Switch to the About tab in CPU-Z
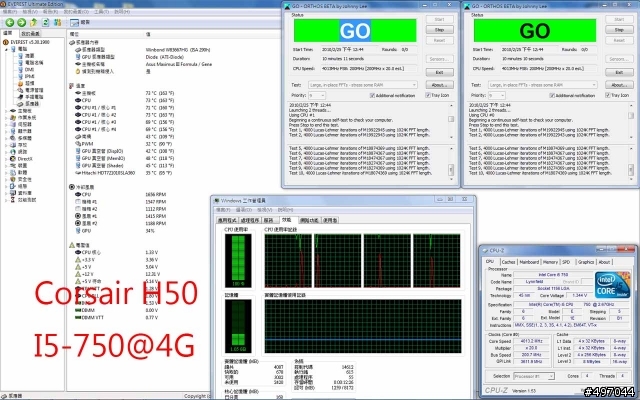 tap(604, 262)
